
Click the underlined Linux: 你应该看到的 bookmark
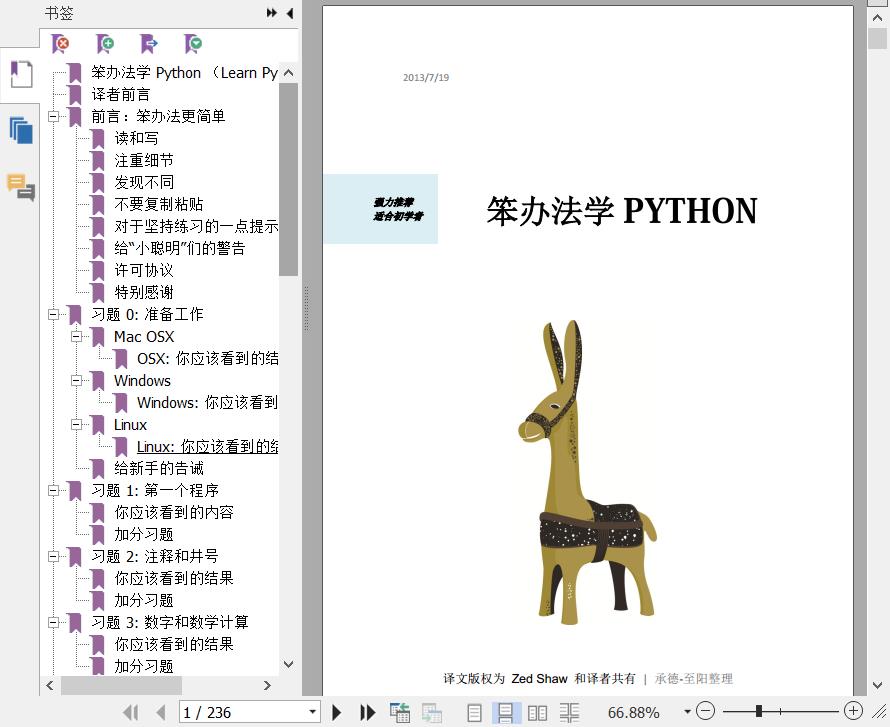point(207,447)
